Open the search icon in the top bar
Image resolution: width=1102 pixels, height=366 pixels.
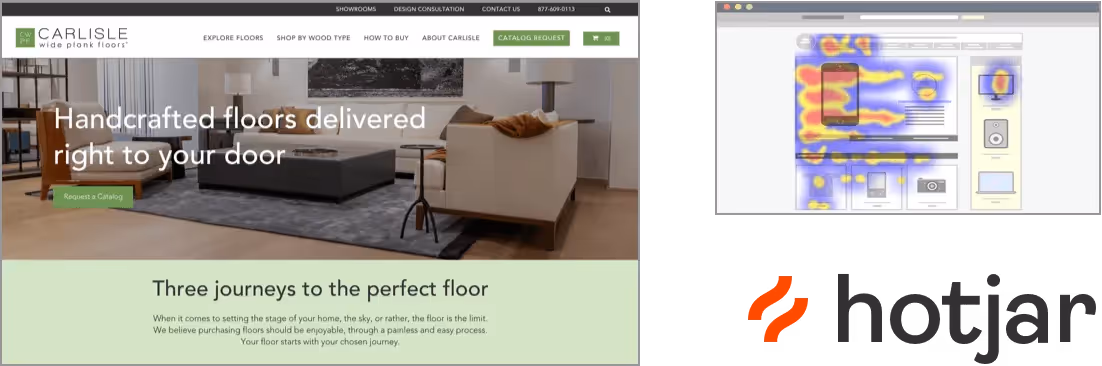(607, 10)
